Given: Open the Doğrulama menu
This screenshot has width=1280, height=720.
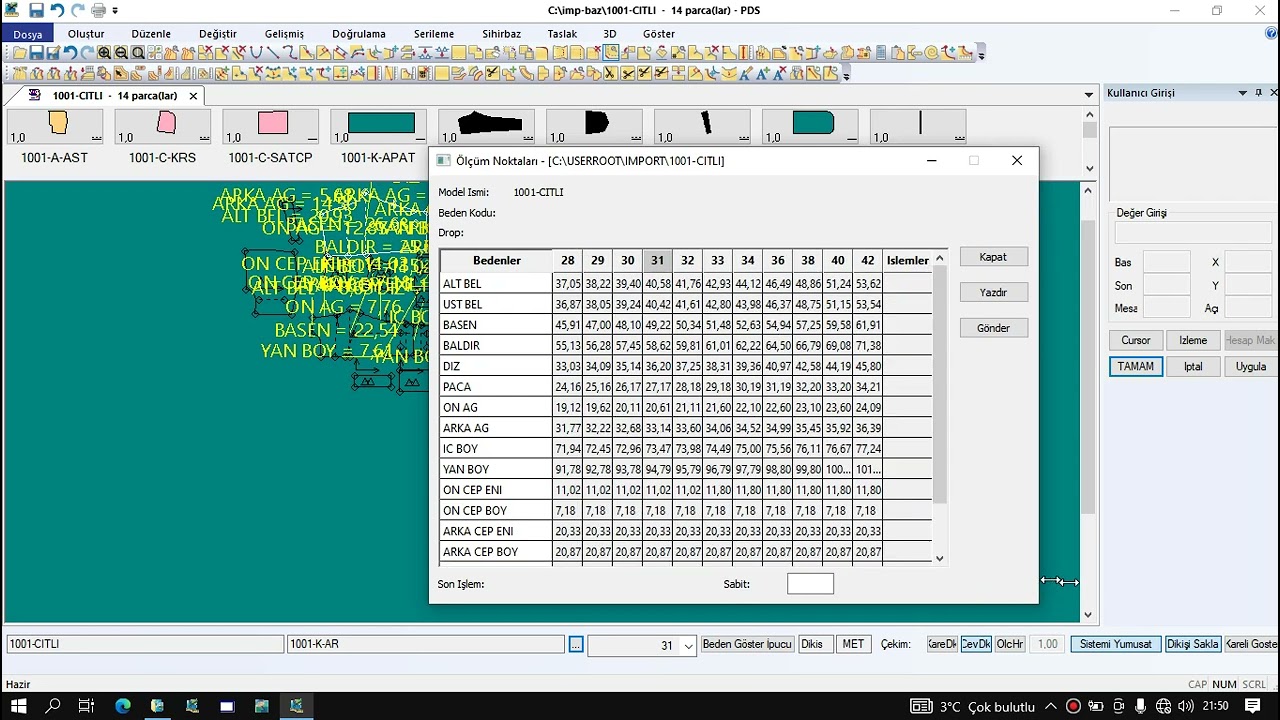Looking at the screenshot, I should click(x=358, y=34).
